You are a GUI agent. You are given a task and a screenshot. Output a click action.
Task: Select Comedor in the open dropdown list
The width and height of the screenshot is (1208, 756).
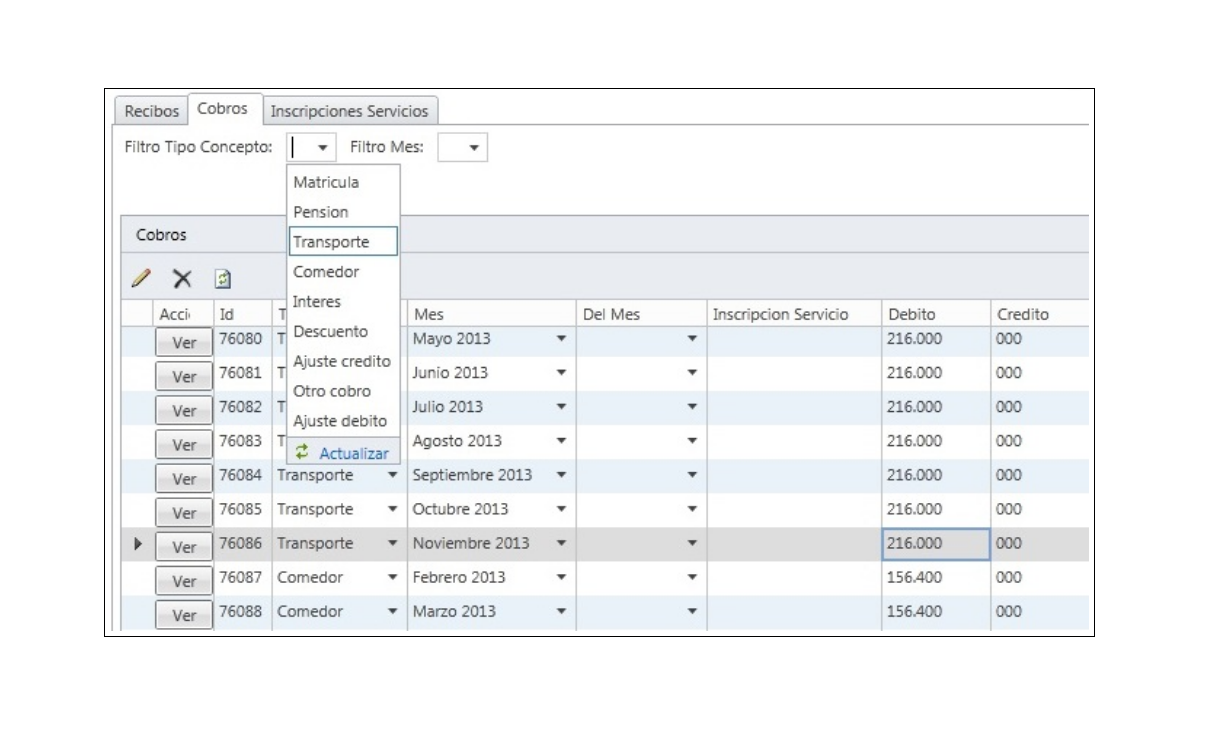pyautogui.click(x=343, y=272)
